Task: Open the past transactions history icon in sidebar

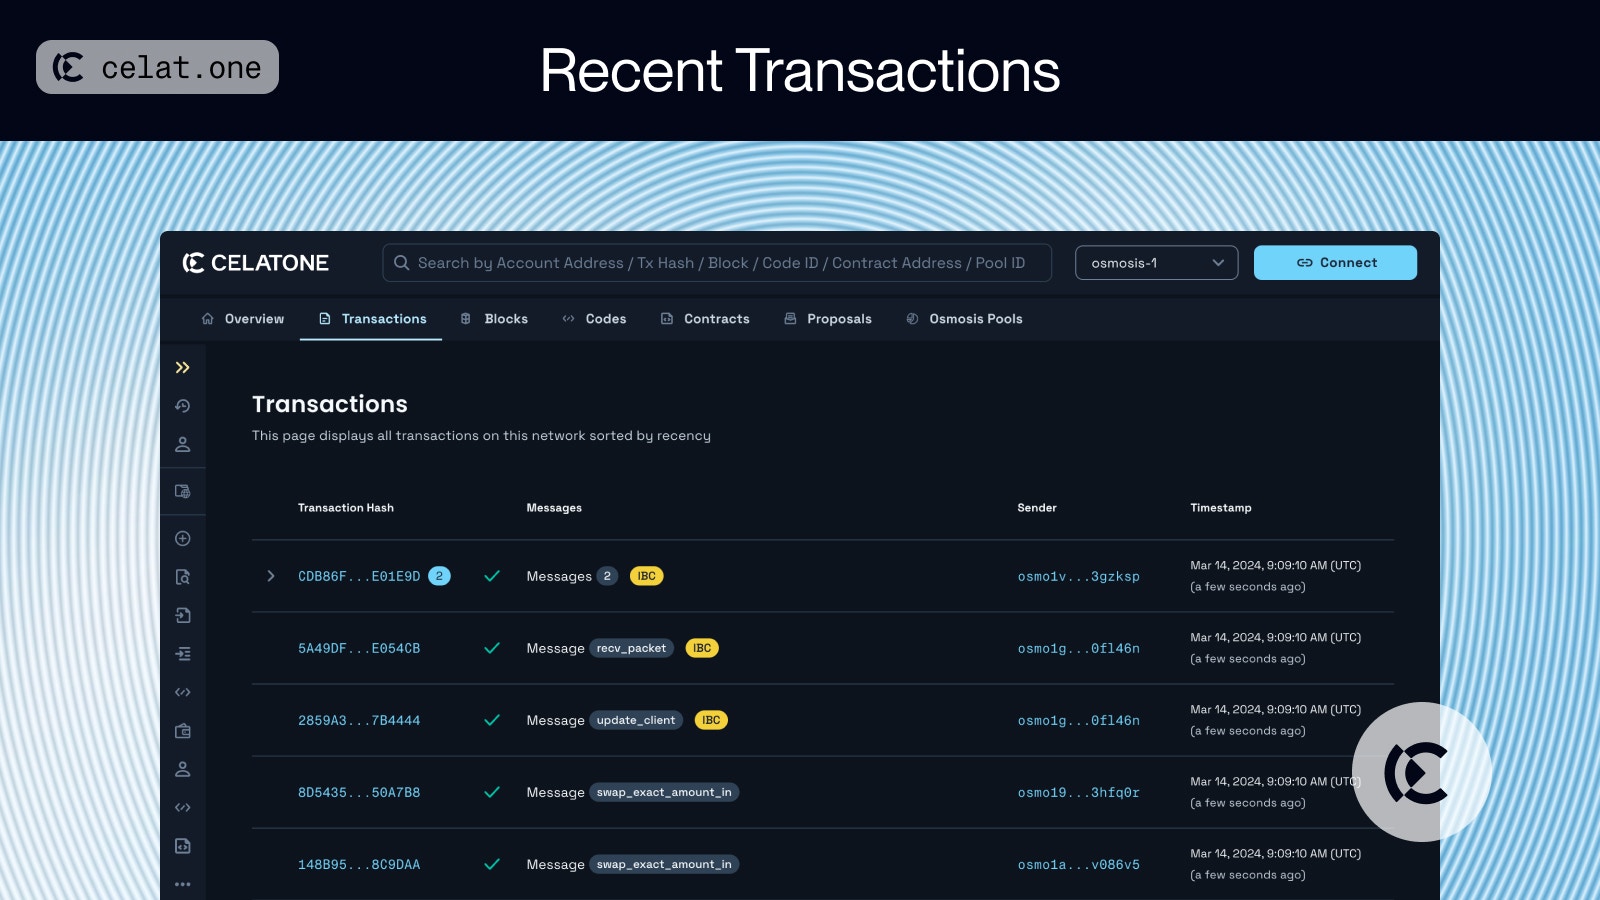Action: [182, 406]
